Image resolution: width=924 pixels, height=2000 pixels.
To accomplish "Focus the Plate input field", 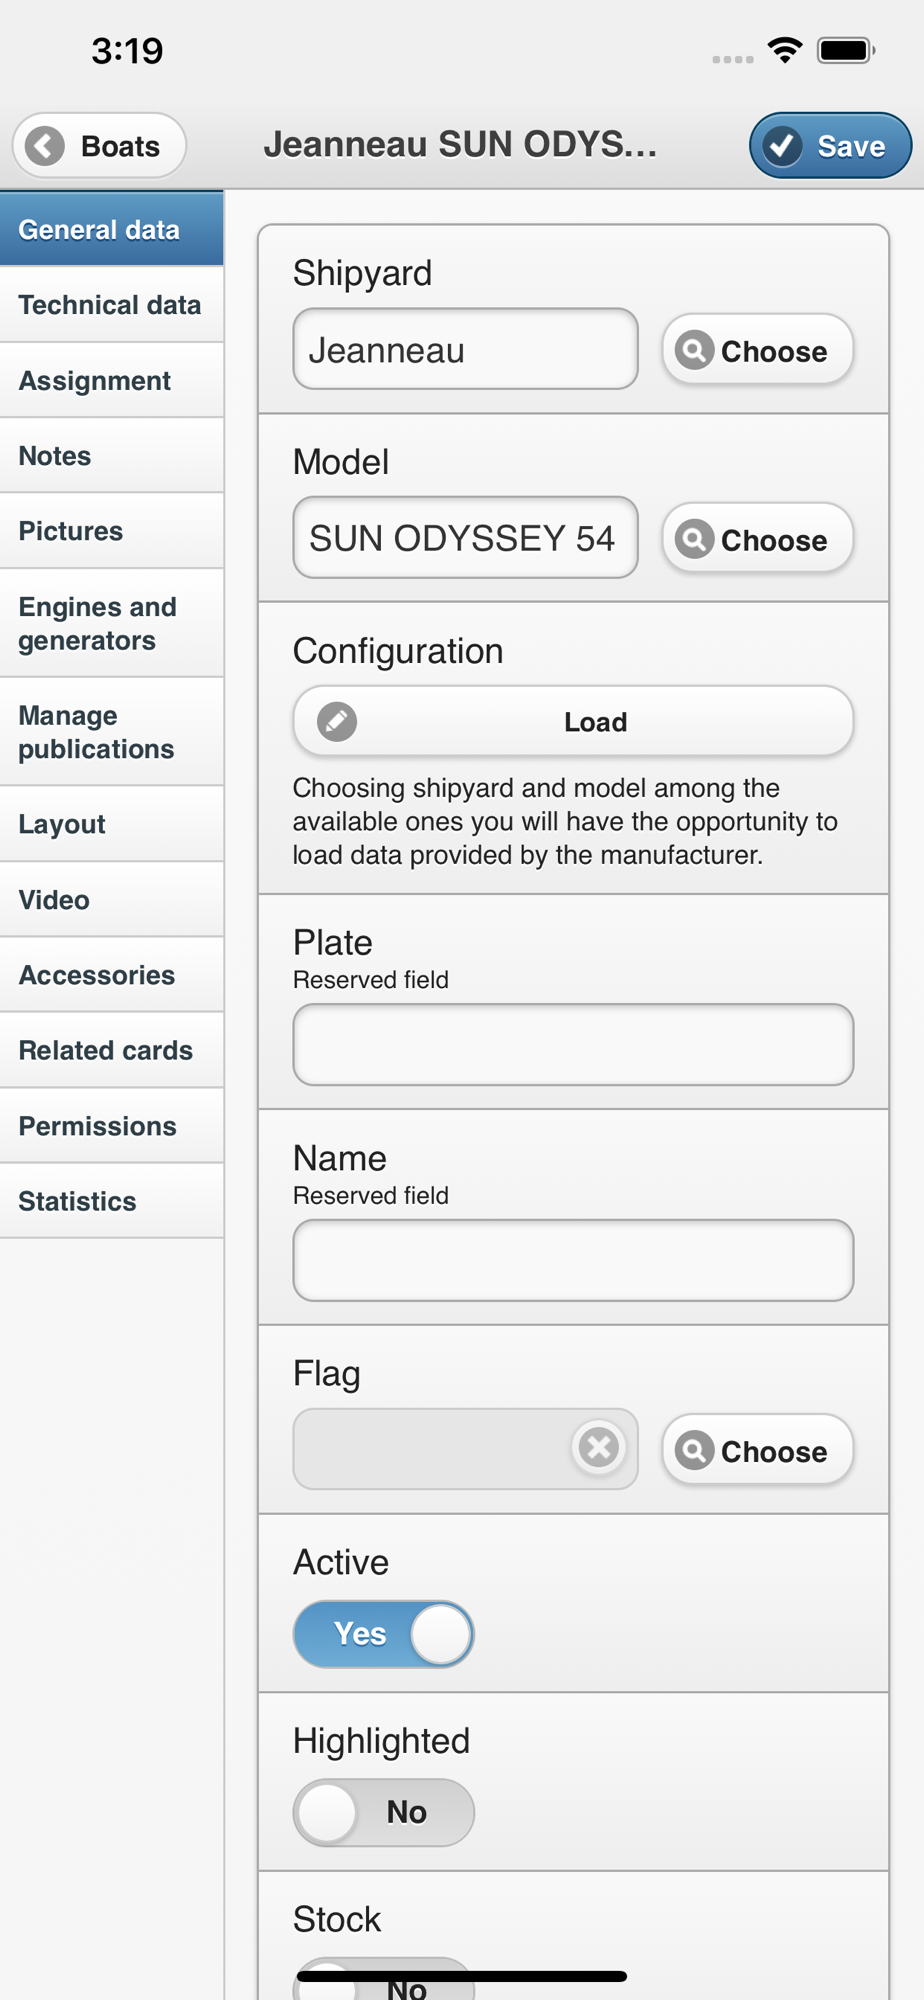I will [x=573, y=1045].
